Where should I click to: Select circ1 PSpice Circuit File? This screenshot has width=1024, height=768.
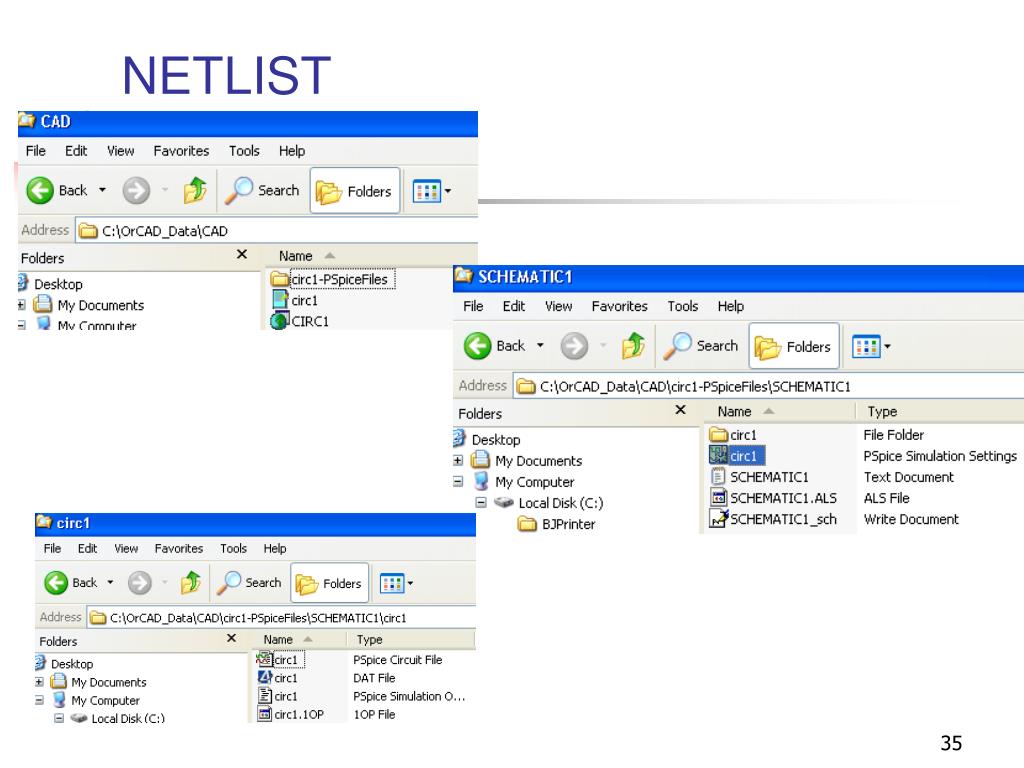(x=280, y=660)
